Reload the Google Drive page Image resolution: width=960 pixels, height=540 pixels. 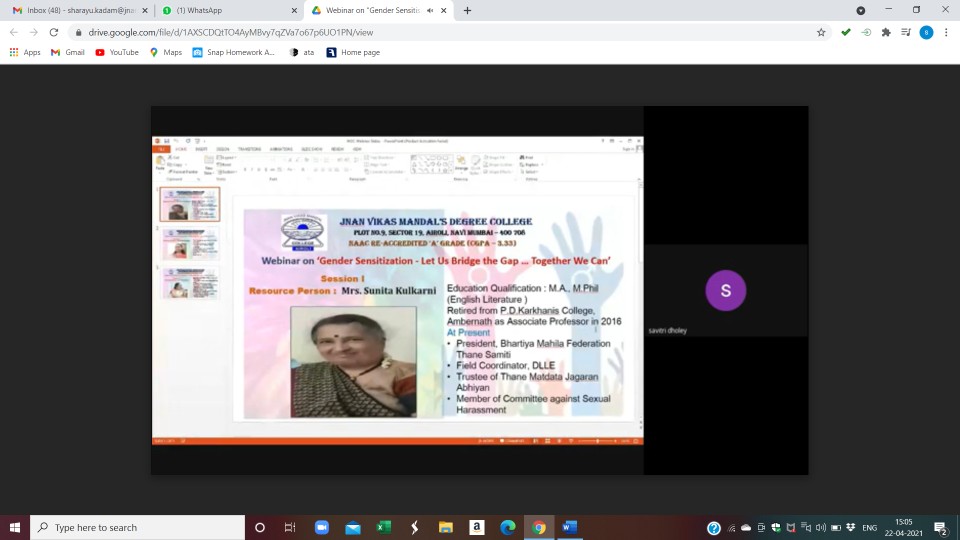(54, 32)
